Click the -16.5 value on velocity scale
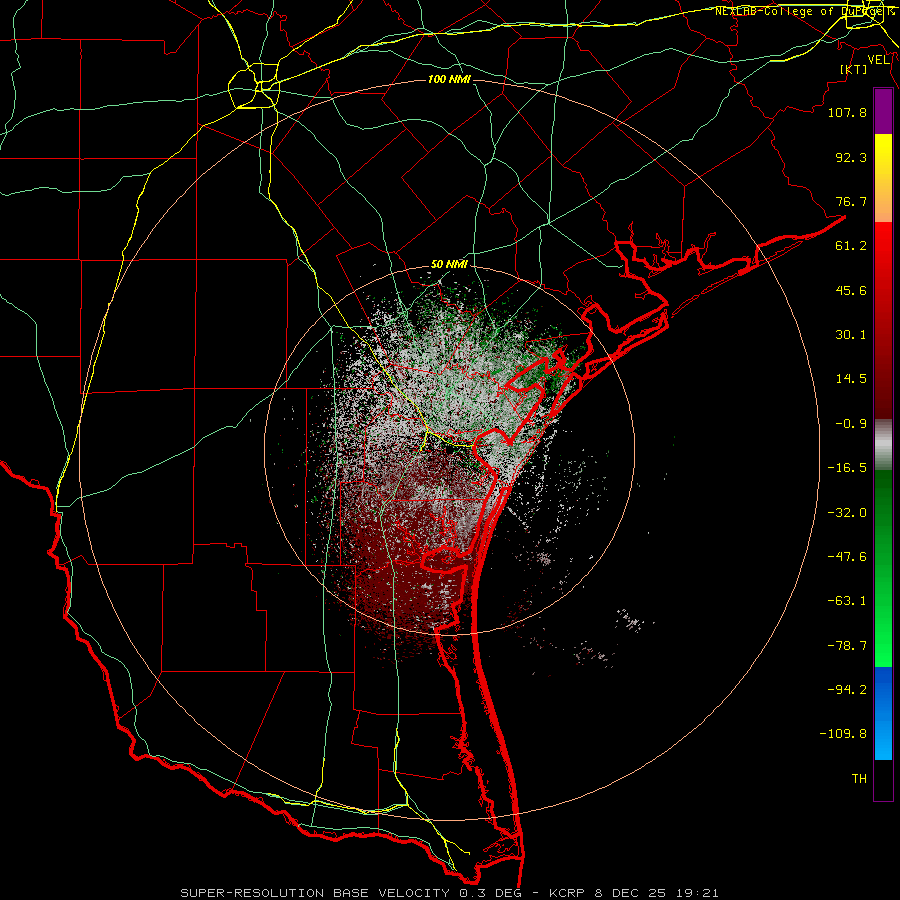 [x=847, y=468]
